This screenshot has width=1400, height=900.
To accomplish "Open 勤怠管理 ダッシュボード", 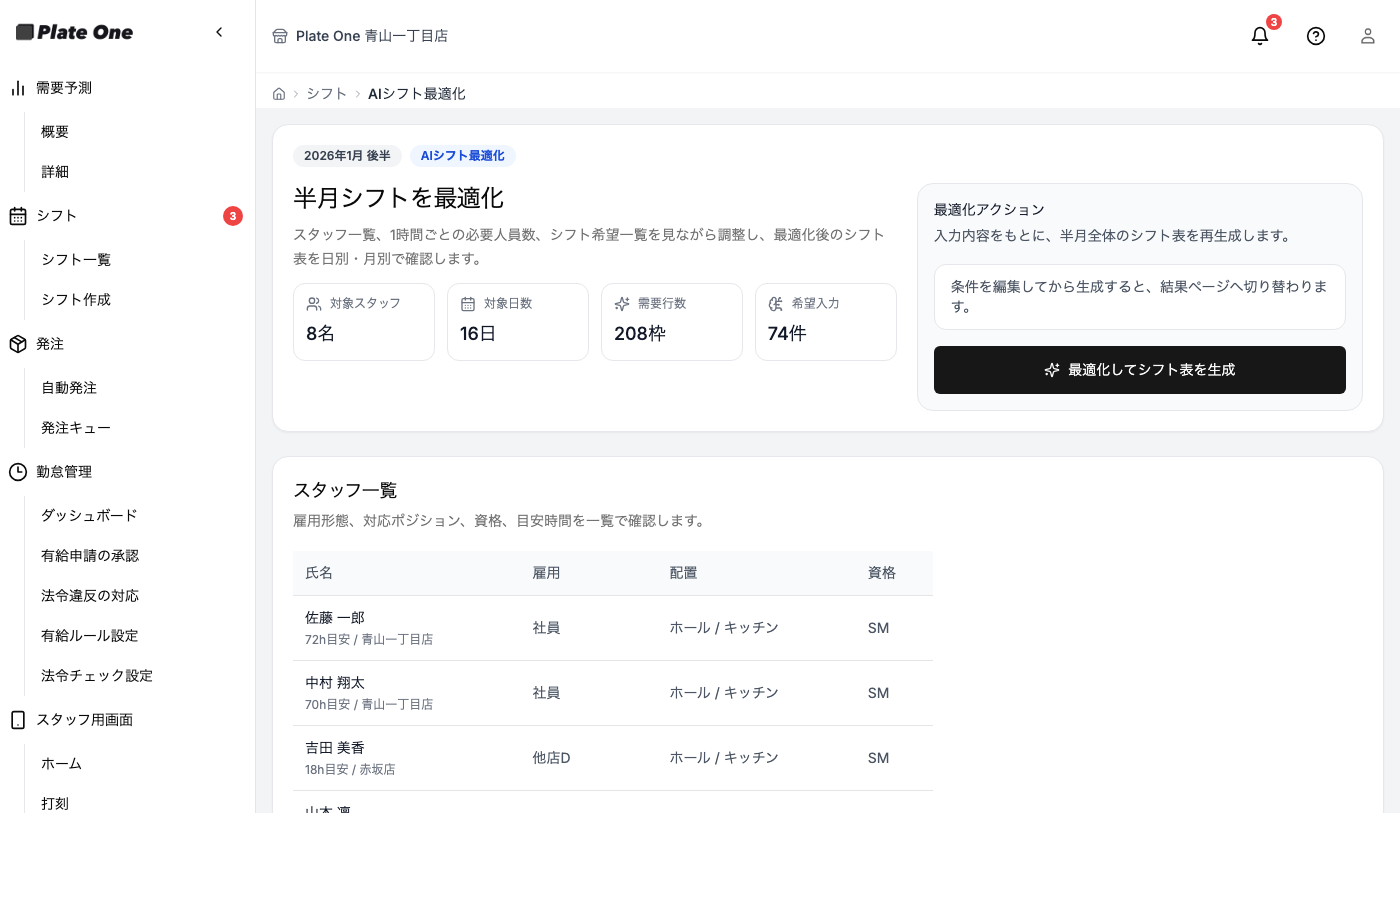I will point(89,516).
